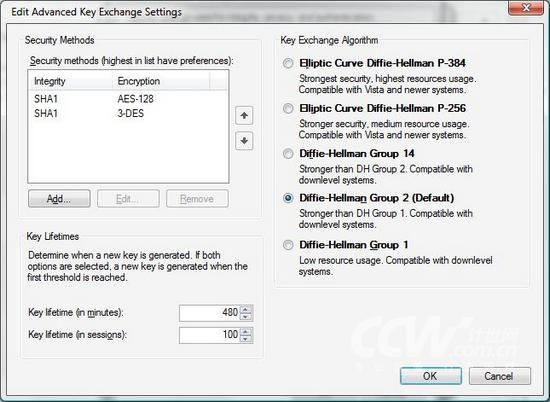The width and height of the screenshot is (550, 402).
Task: Move selected security method up
Action: coord(244,116)
